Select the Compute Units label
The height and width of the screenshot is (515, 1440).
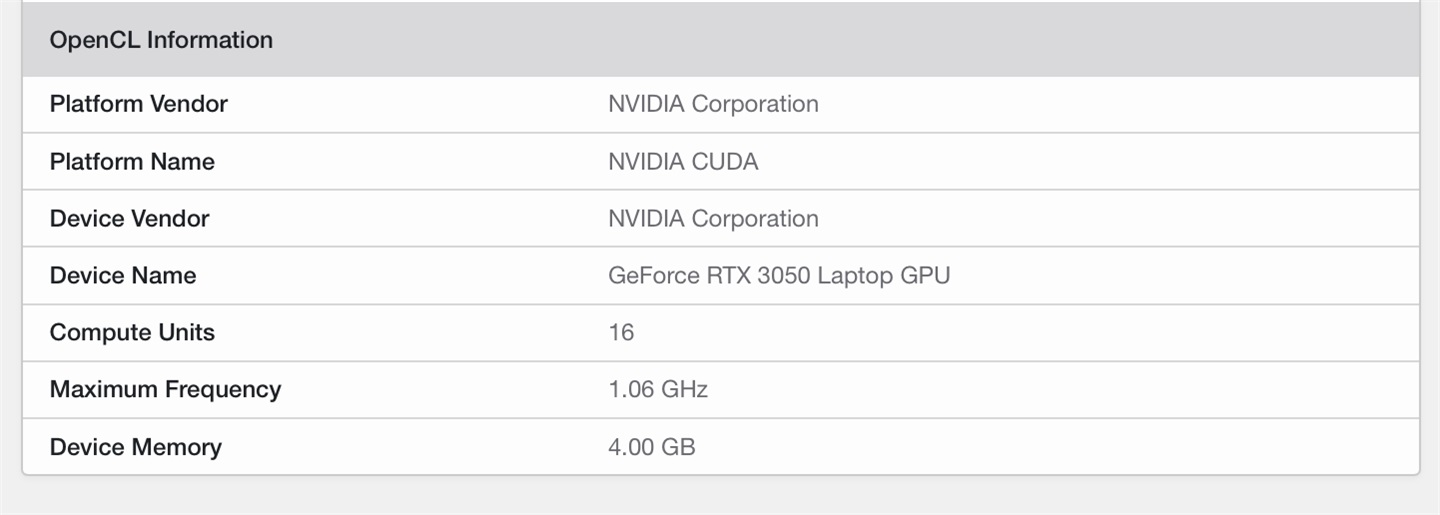(x=132, y=332)
